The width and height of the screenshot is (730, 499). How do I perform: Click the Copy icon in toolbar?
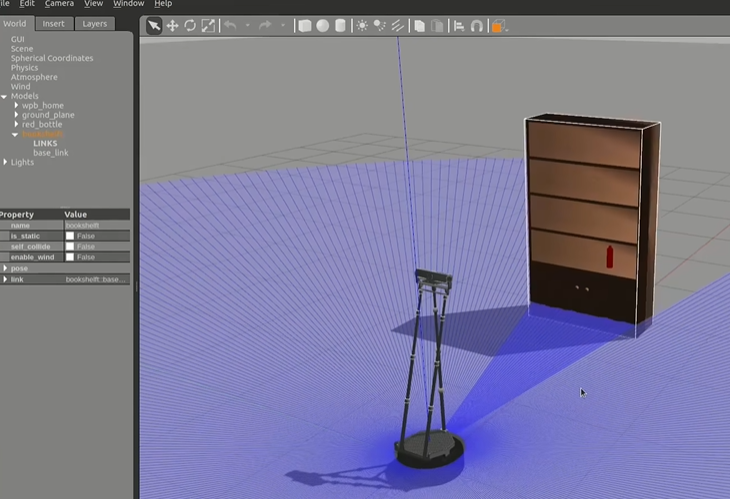419,26
